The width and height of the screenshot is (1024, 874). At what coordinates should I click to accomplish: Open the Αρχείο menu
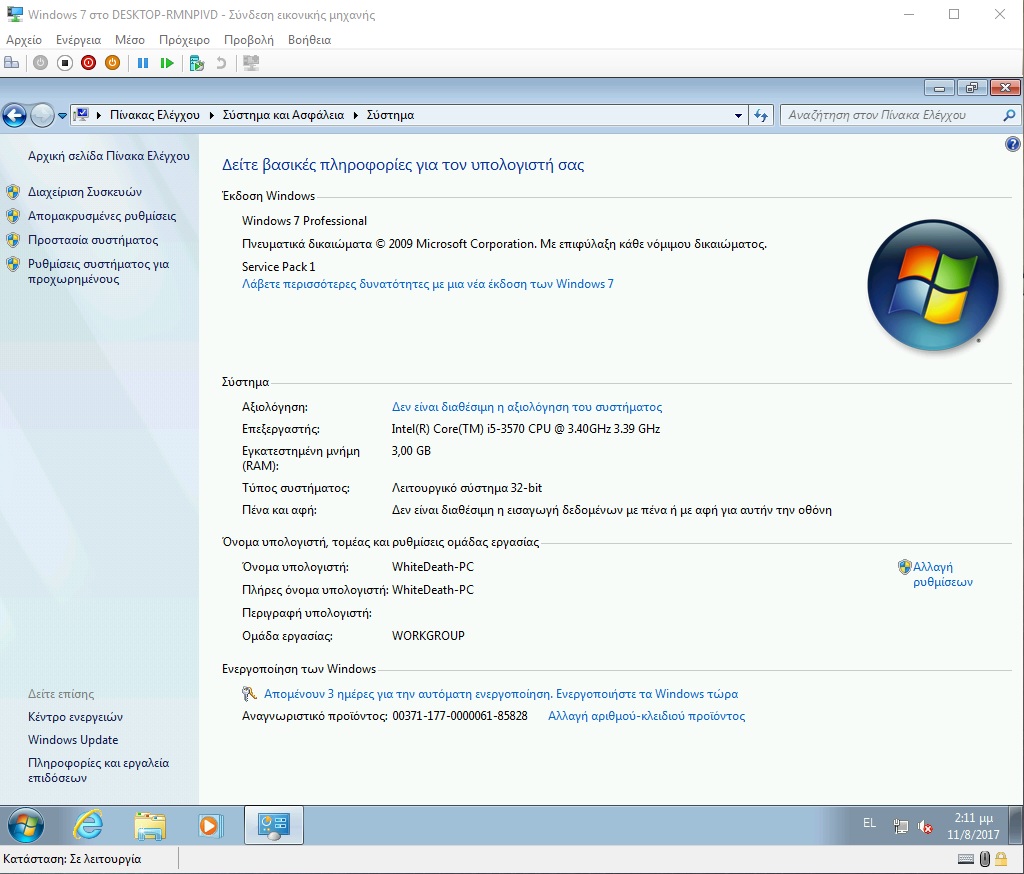[24, 40]
